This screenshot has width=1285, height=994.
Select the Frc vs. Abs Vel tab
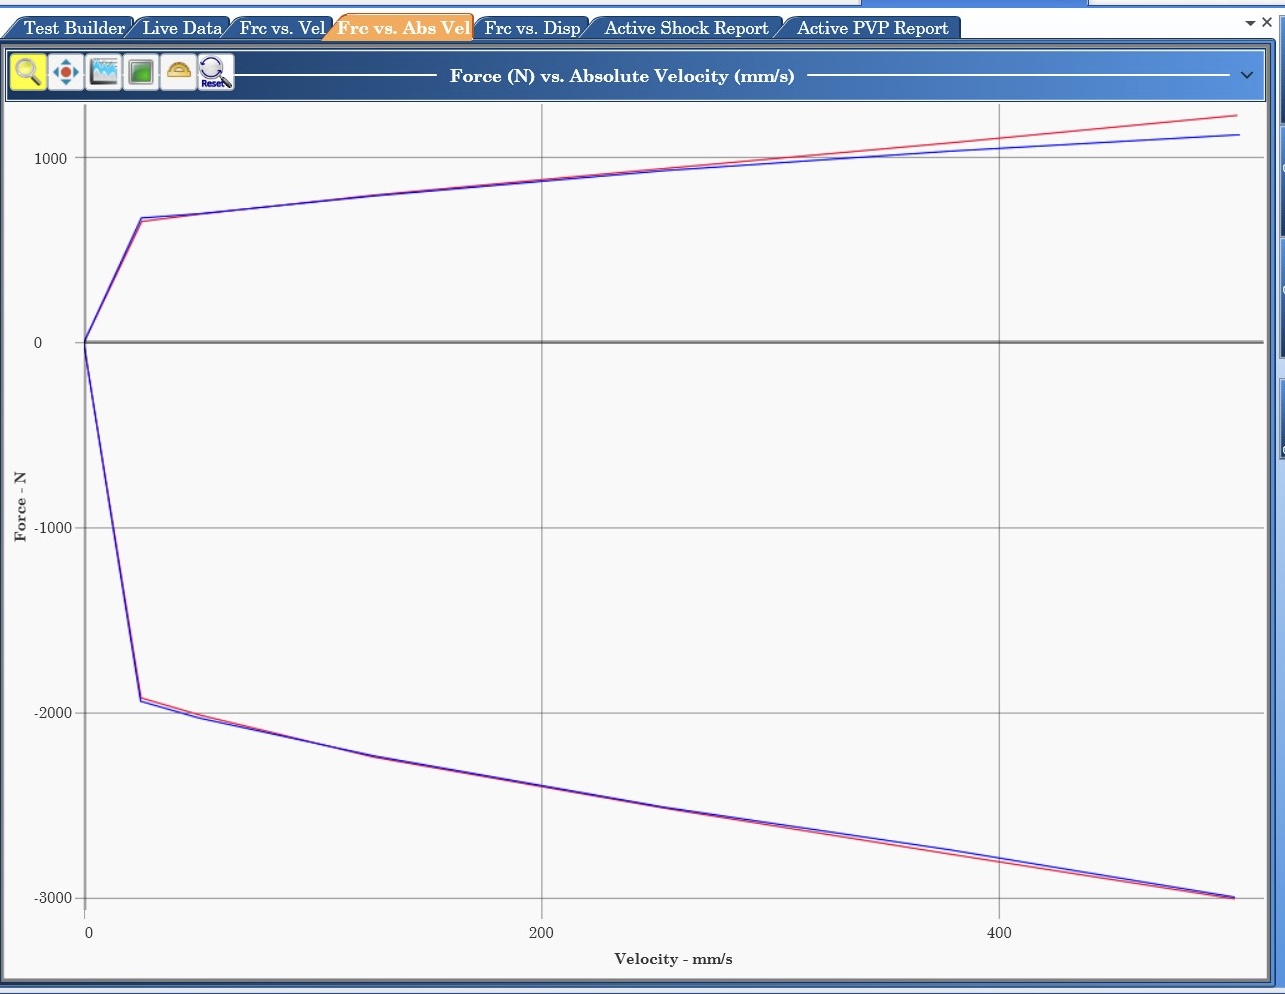coord(402,28)
